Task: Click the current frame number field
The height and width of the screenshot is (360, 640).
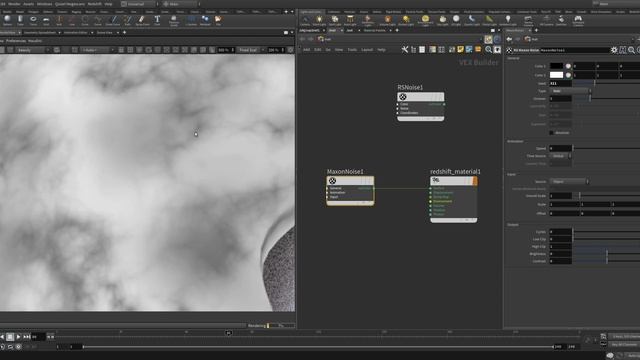Action: [x=38, y=337]
